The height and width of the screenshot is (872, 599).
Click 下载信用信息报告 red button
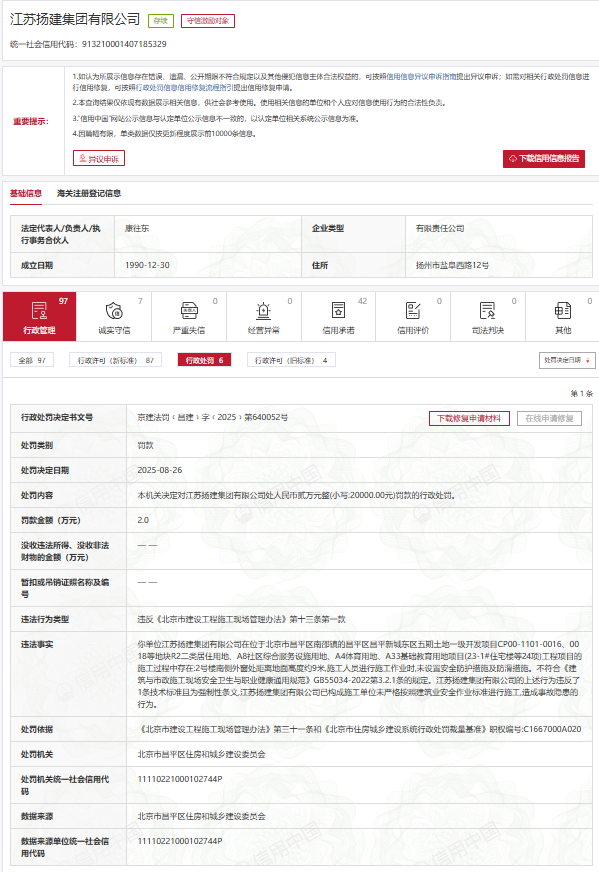[x=543, y=158]
